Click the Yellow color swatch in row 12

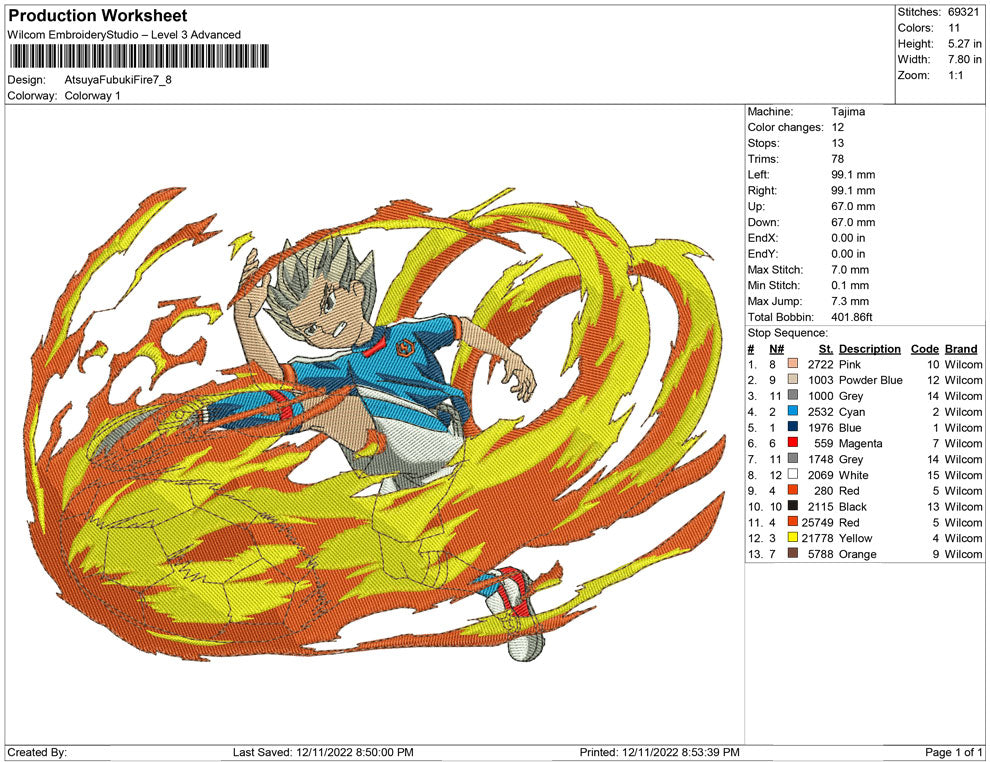click(x=792, y=538)
